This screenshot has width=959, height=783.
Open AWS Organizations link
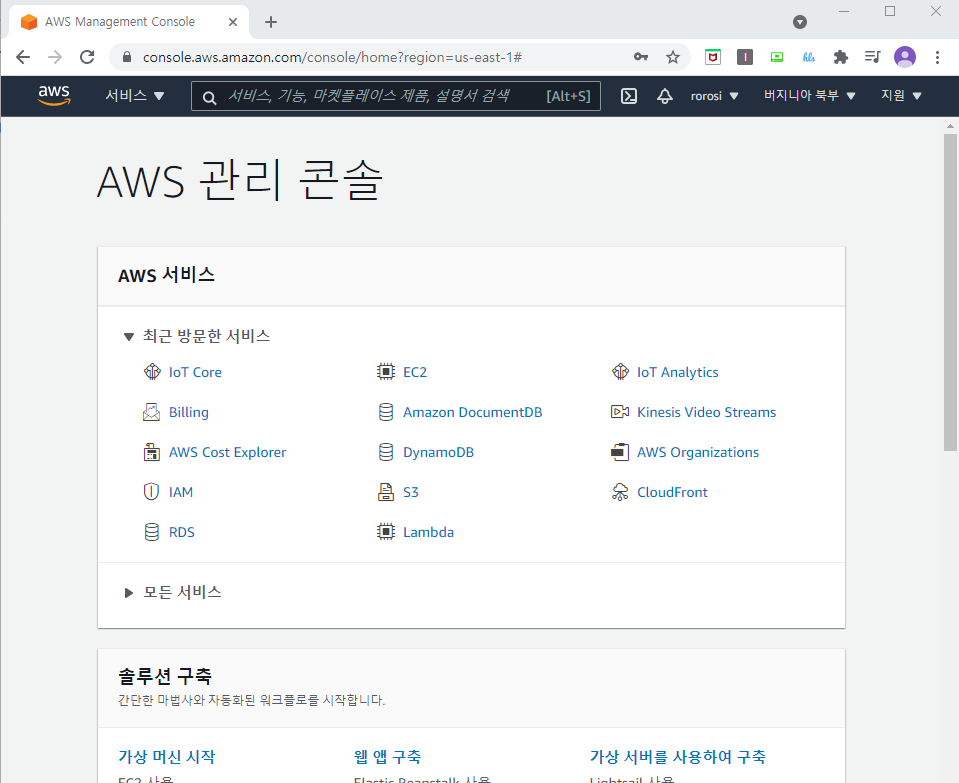click(x=698, y=452)
